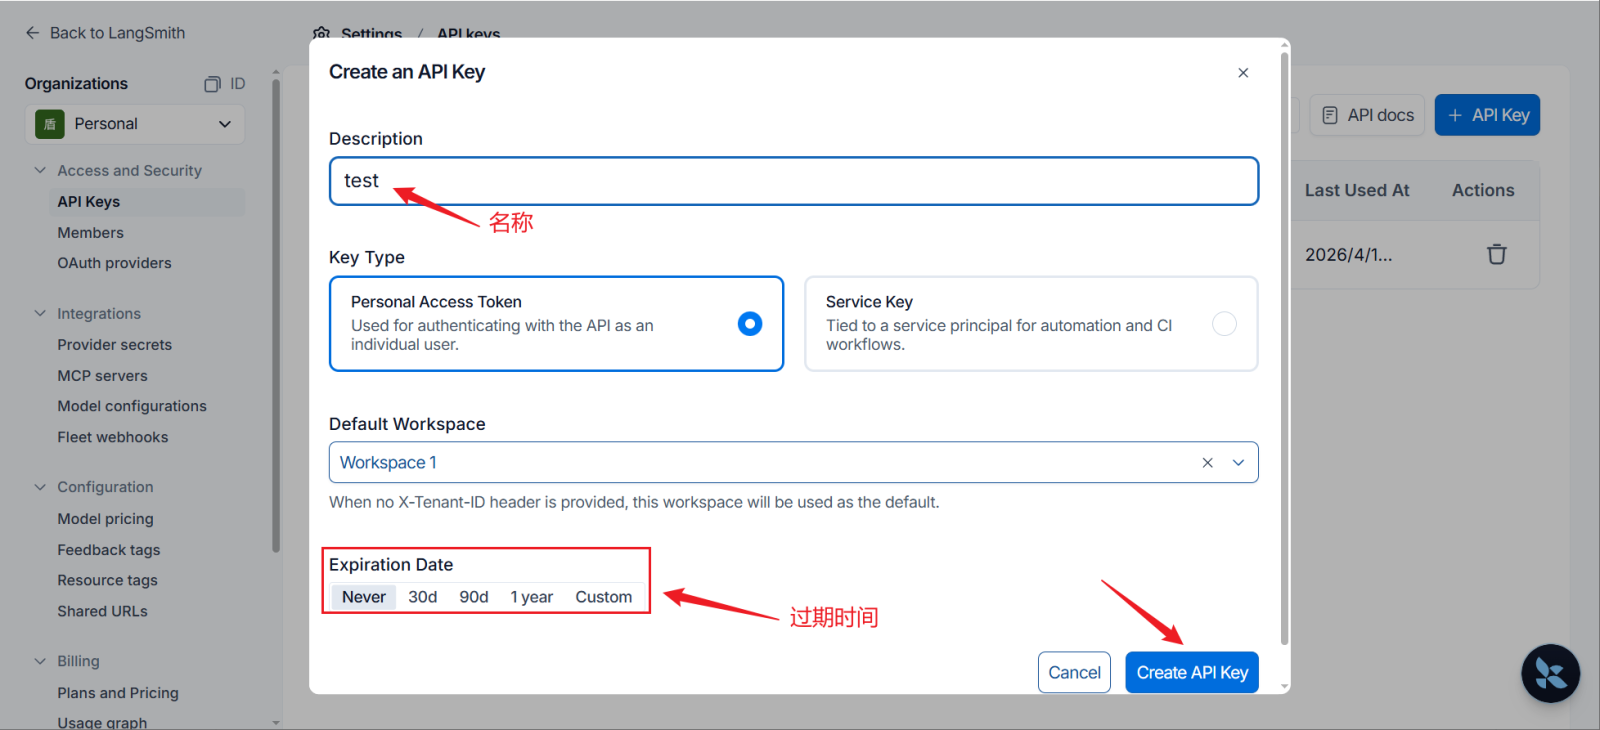The width and height of the screenshot is (1600, 730).
Task: Open Model pricing settings
Action: pyautogui.click(x=105, y=519)
